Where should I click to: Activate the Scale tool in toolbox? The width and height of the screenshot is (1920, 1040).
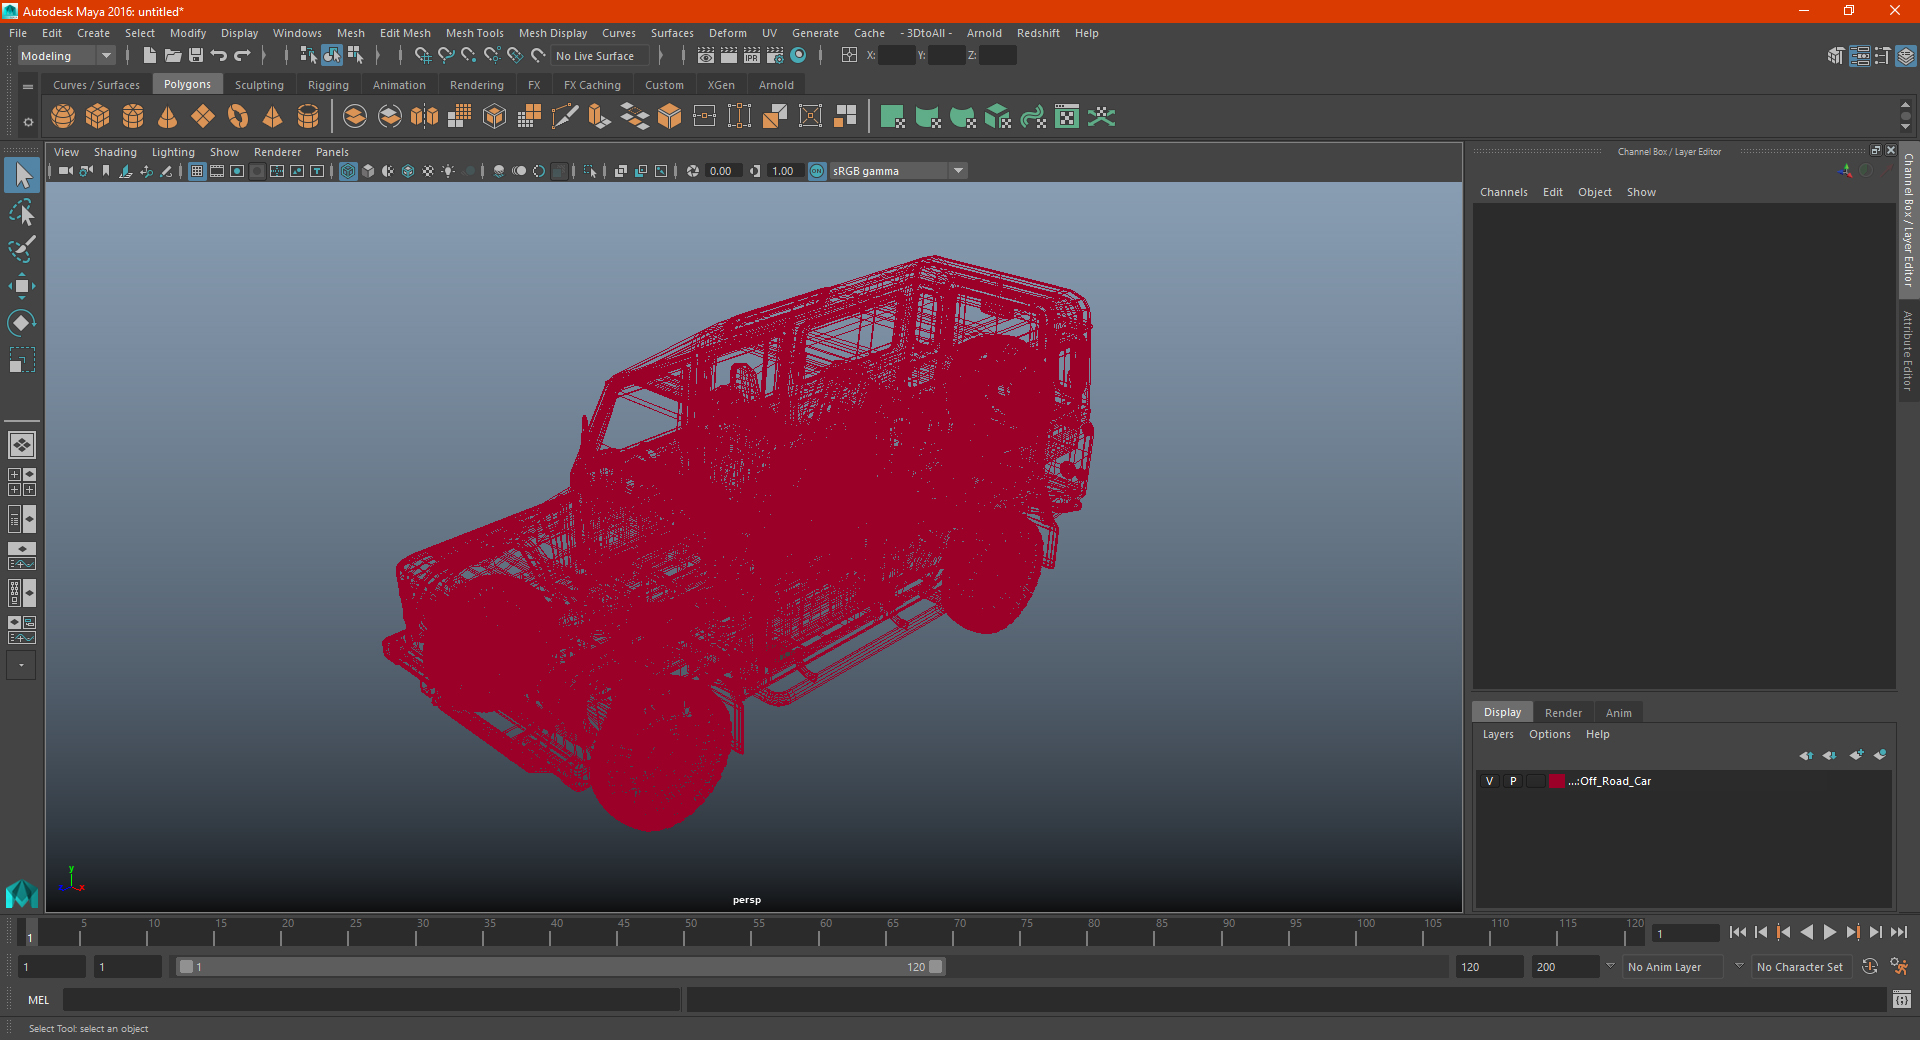point(22,360)
